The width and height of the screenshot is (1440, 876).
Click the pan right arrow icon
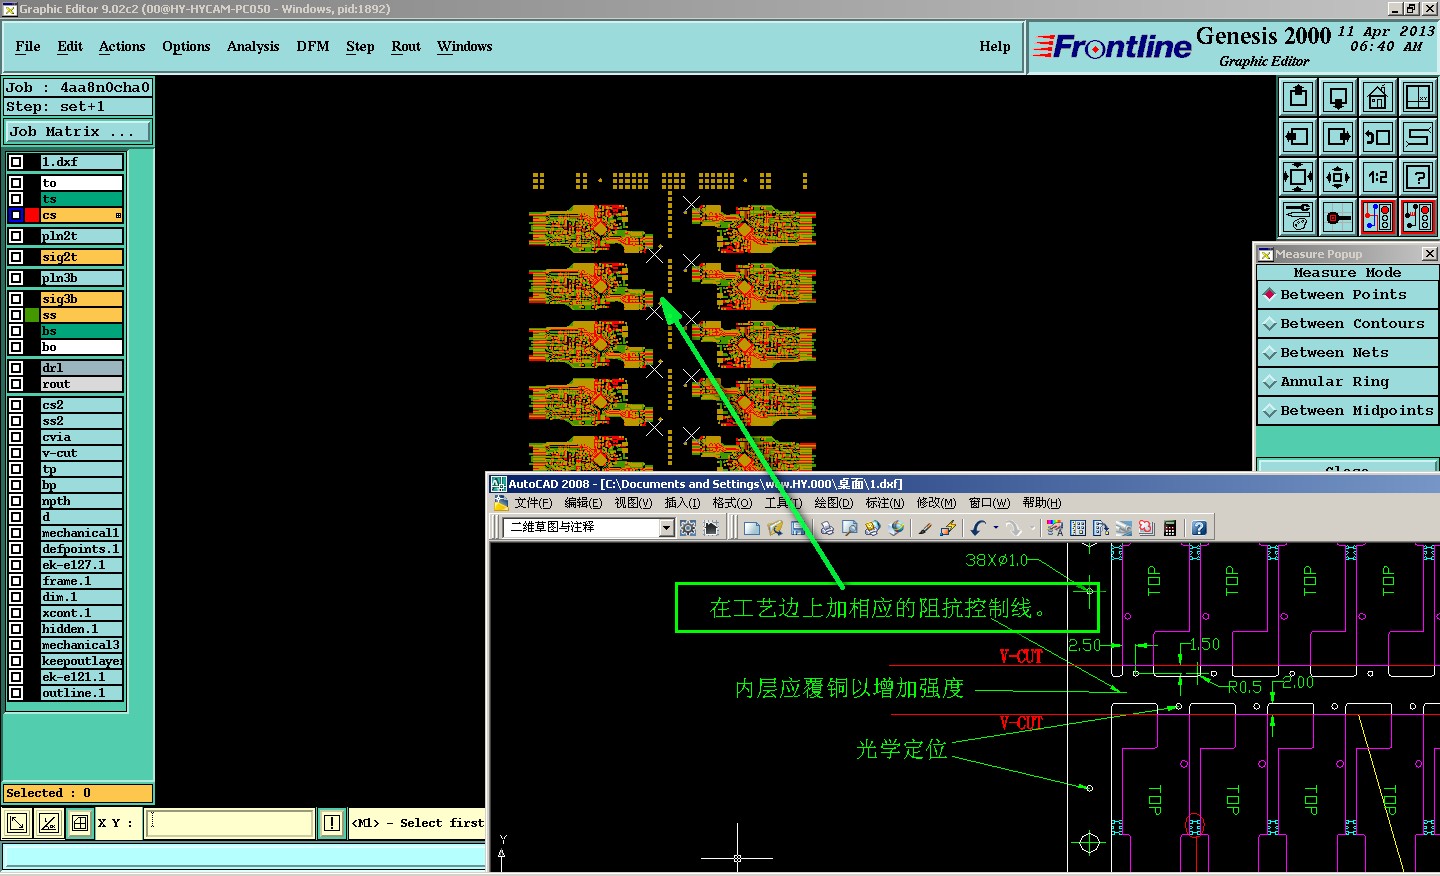1338,137
